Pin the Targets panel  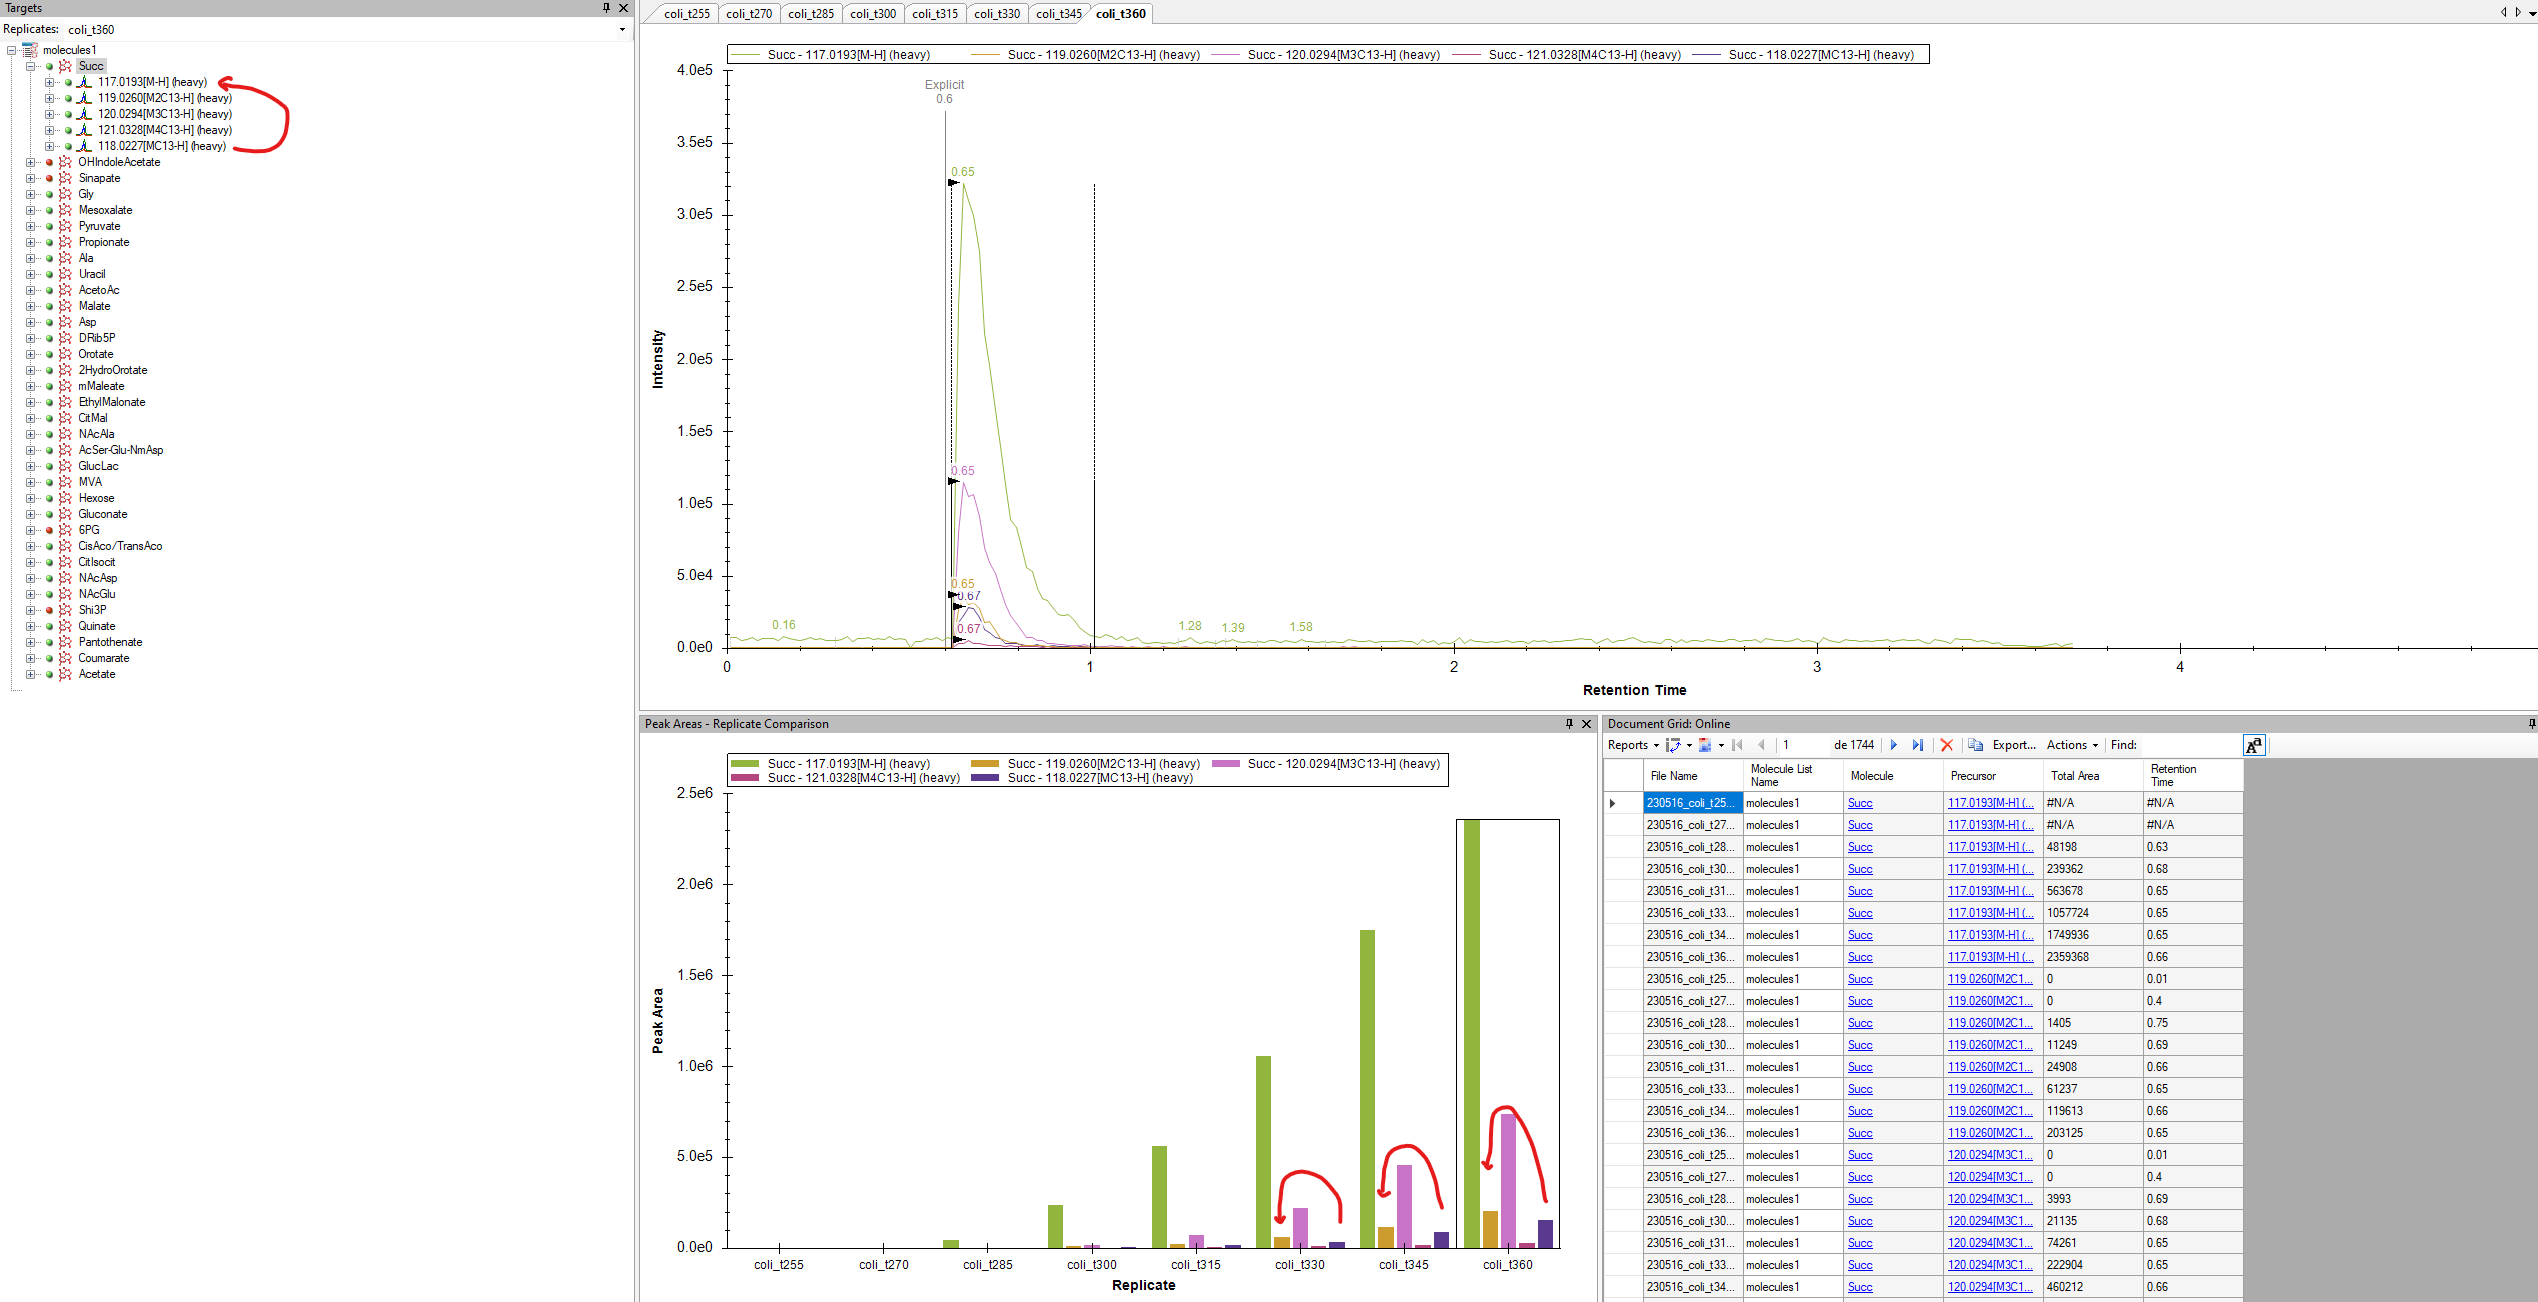(606, 8)
